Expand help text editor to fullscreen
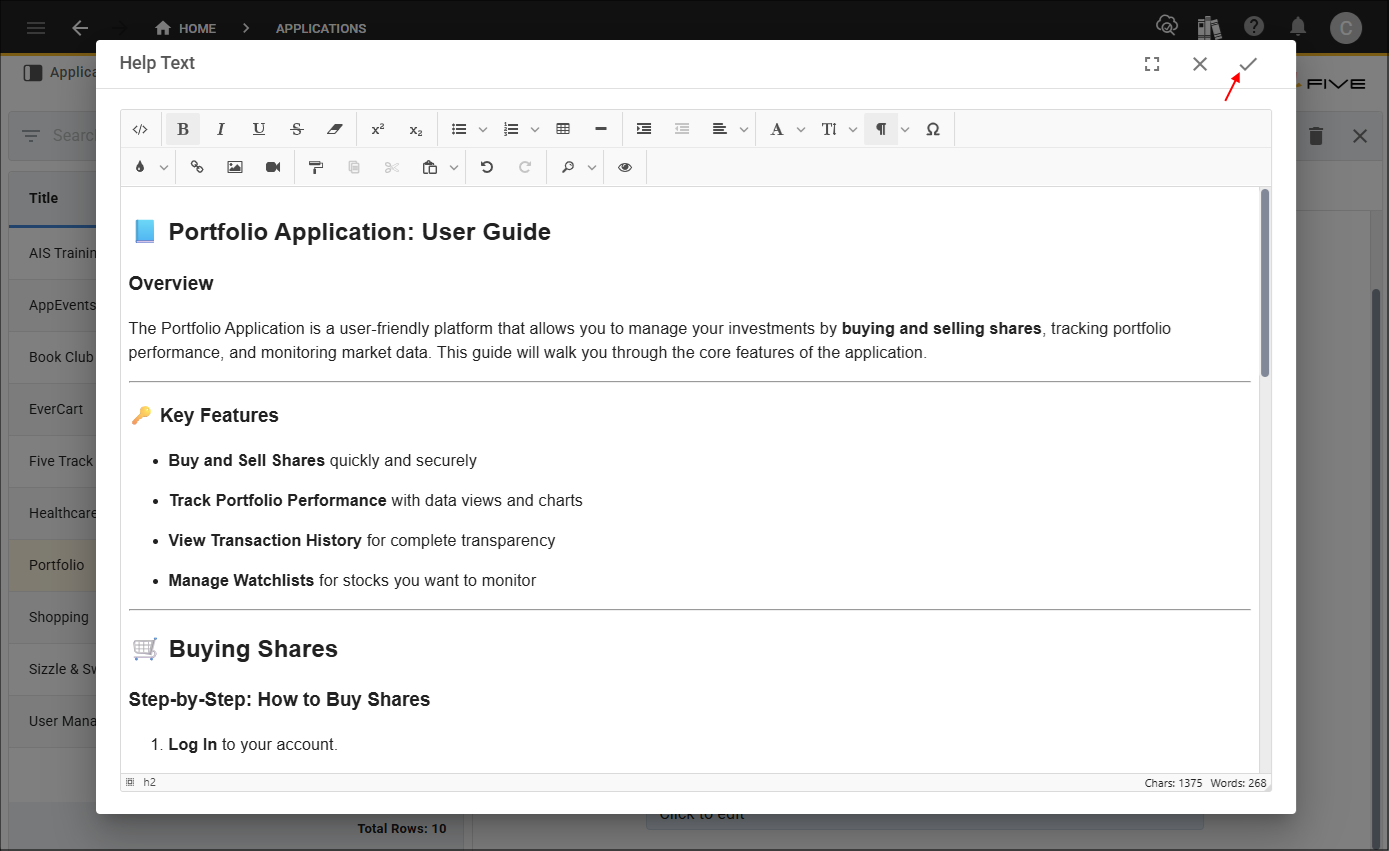The height and width of the screenshot is (851, 1389). coord(1152,64)
